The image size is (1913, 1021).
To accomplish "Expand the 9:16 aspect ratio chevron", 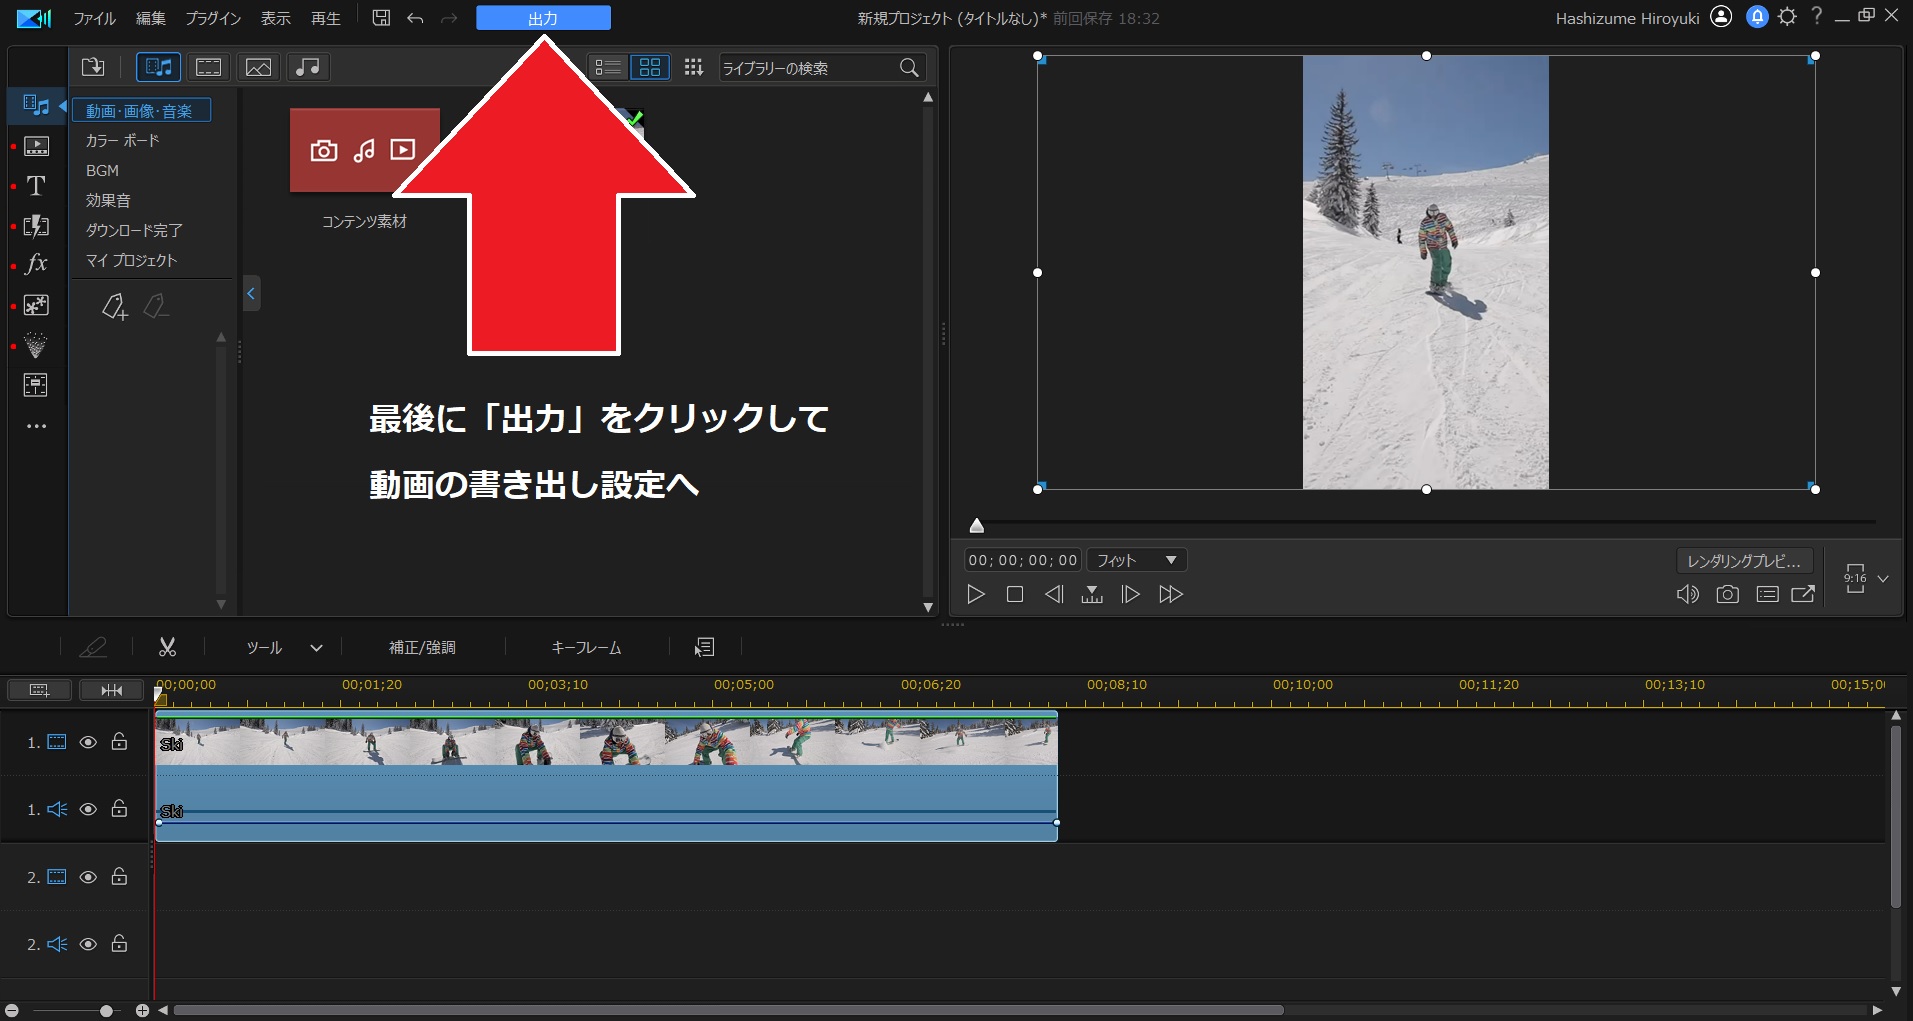I will click(1883, 579).
